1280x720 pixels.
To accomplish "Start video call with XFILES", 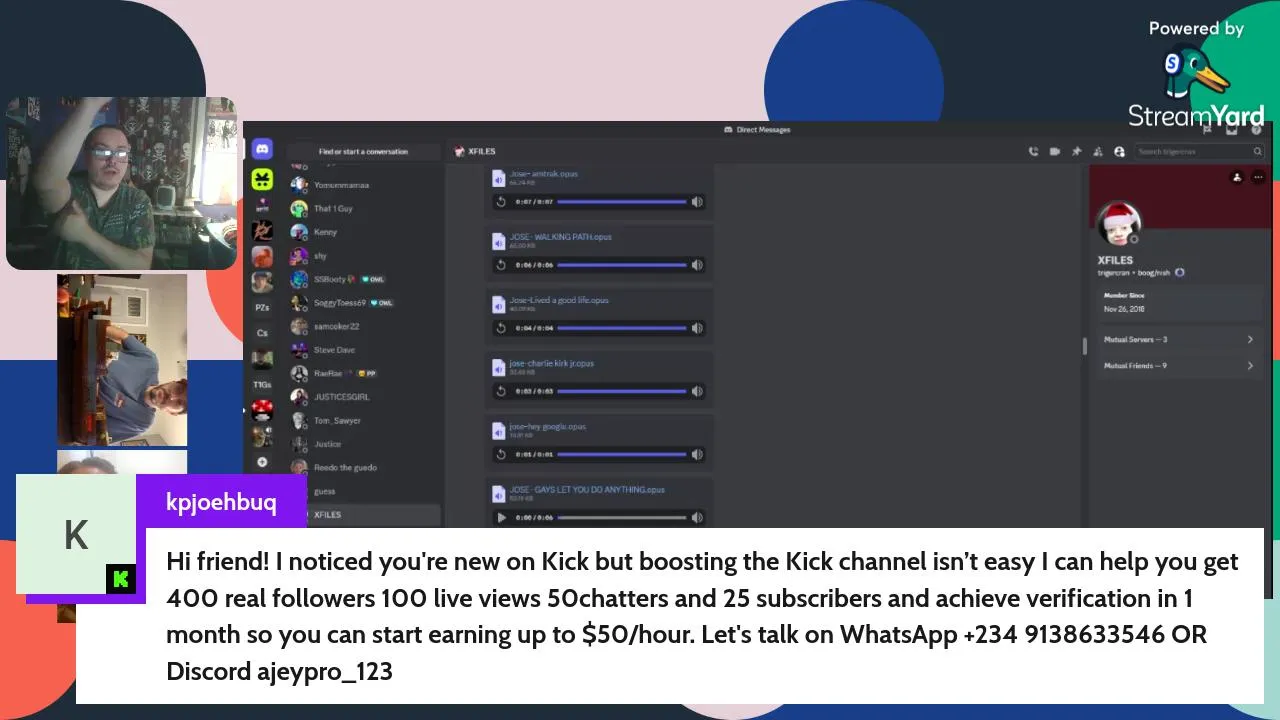I will coord(1055,152).
